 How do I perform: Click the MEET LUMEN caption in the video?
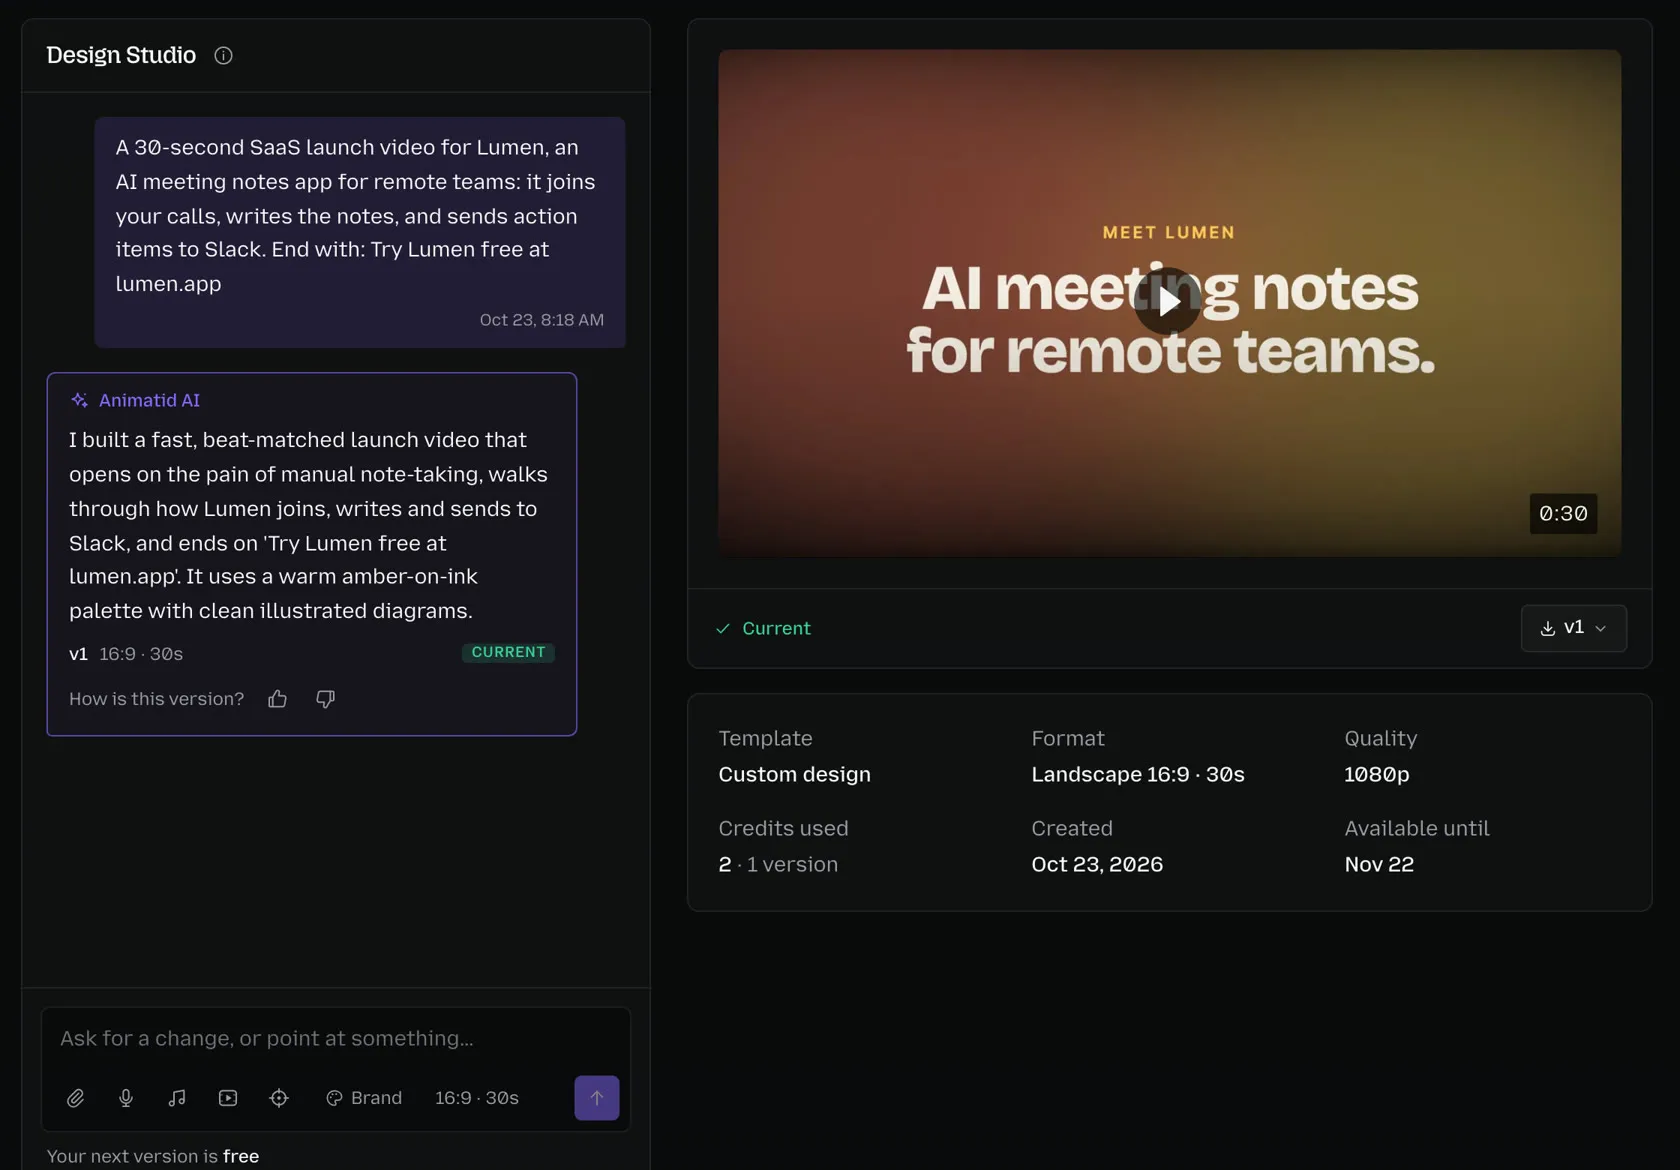click(x=1169, y=232)
